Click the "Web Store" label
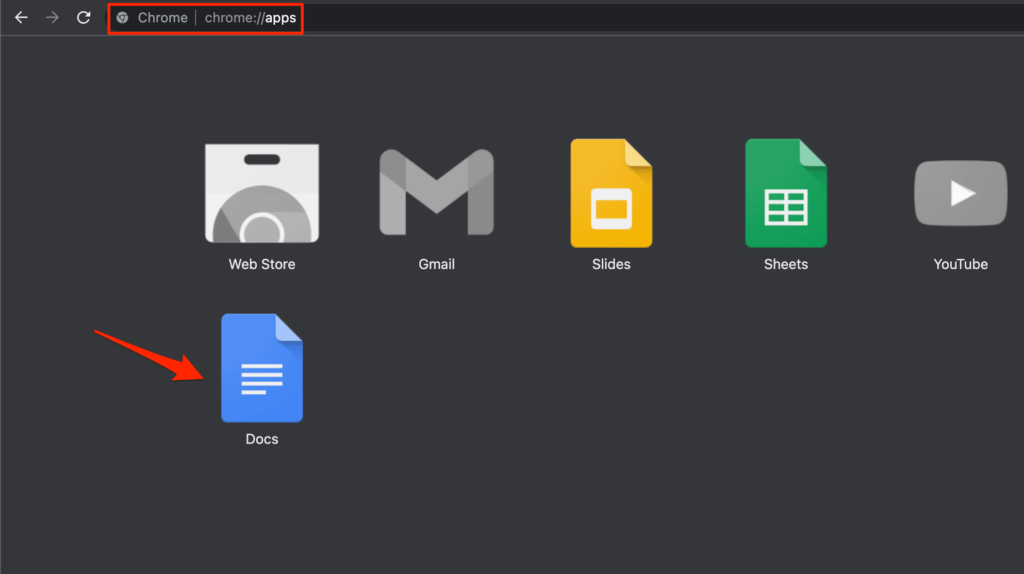 (262, 264)
